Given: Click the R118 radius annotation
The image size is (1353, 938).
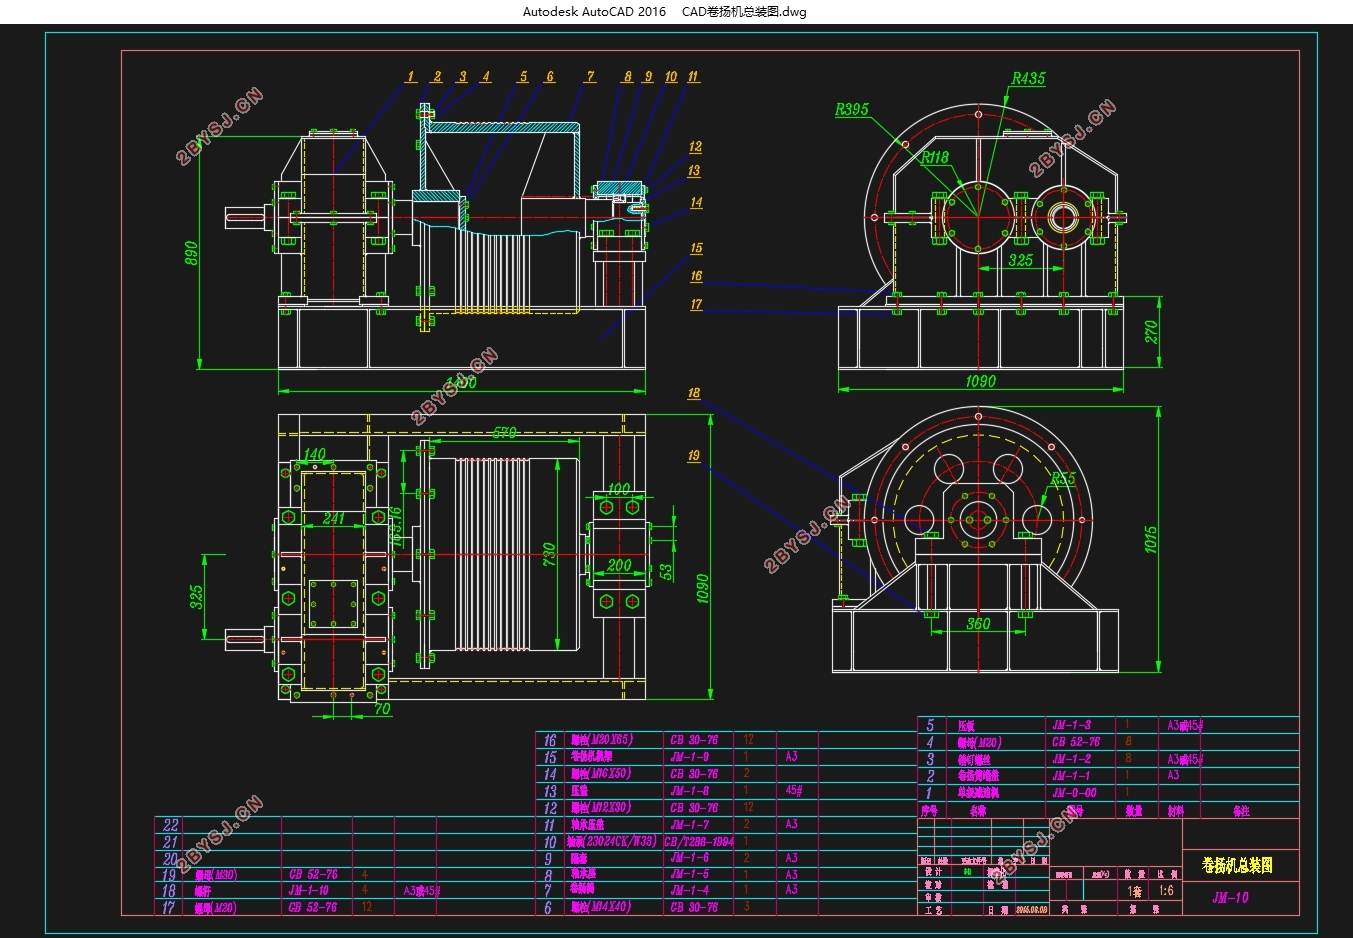Looking at the screenshot, I should coord(934,157).
